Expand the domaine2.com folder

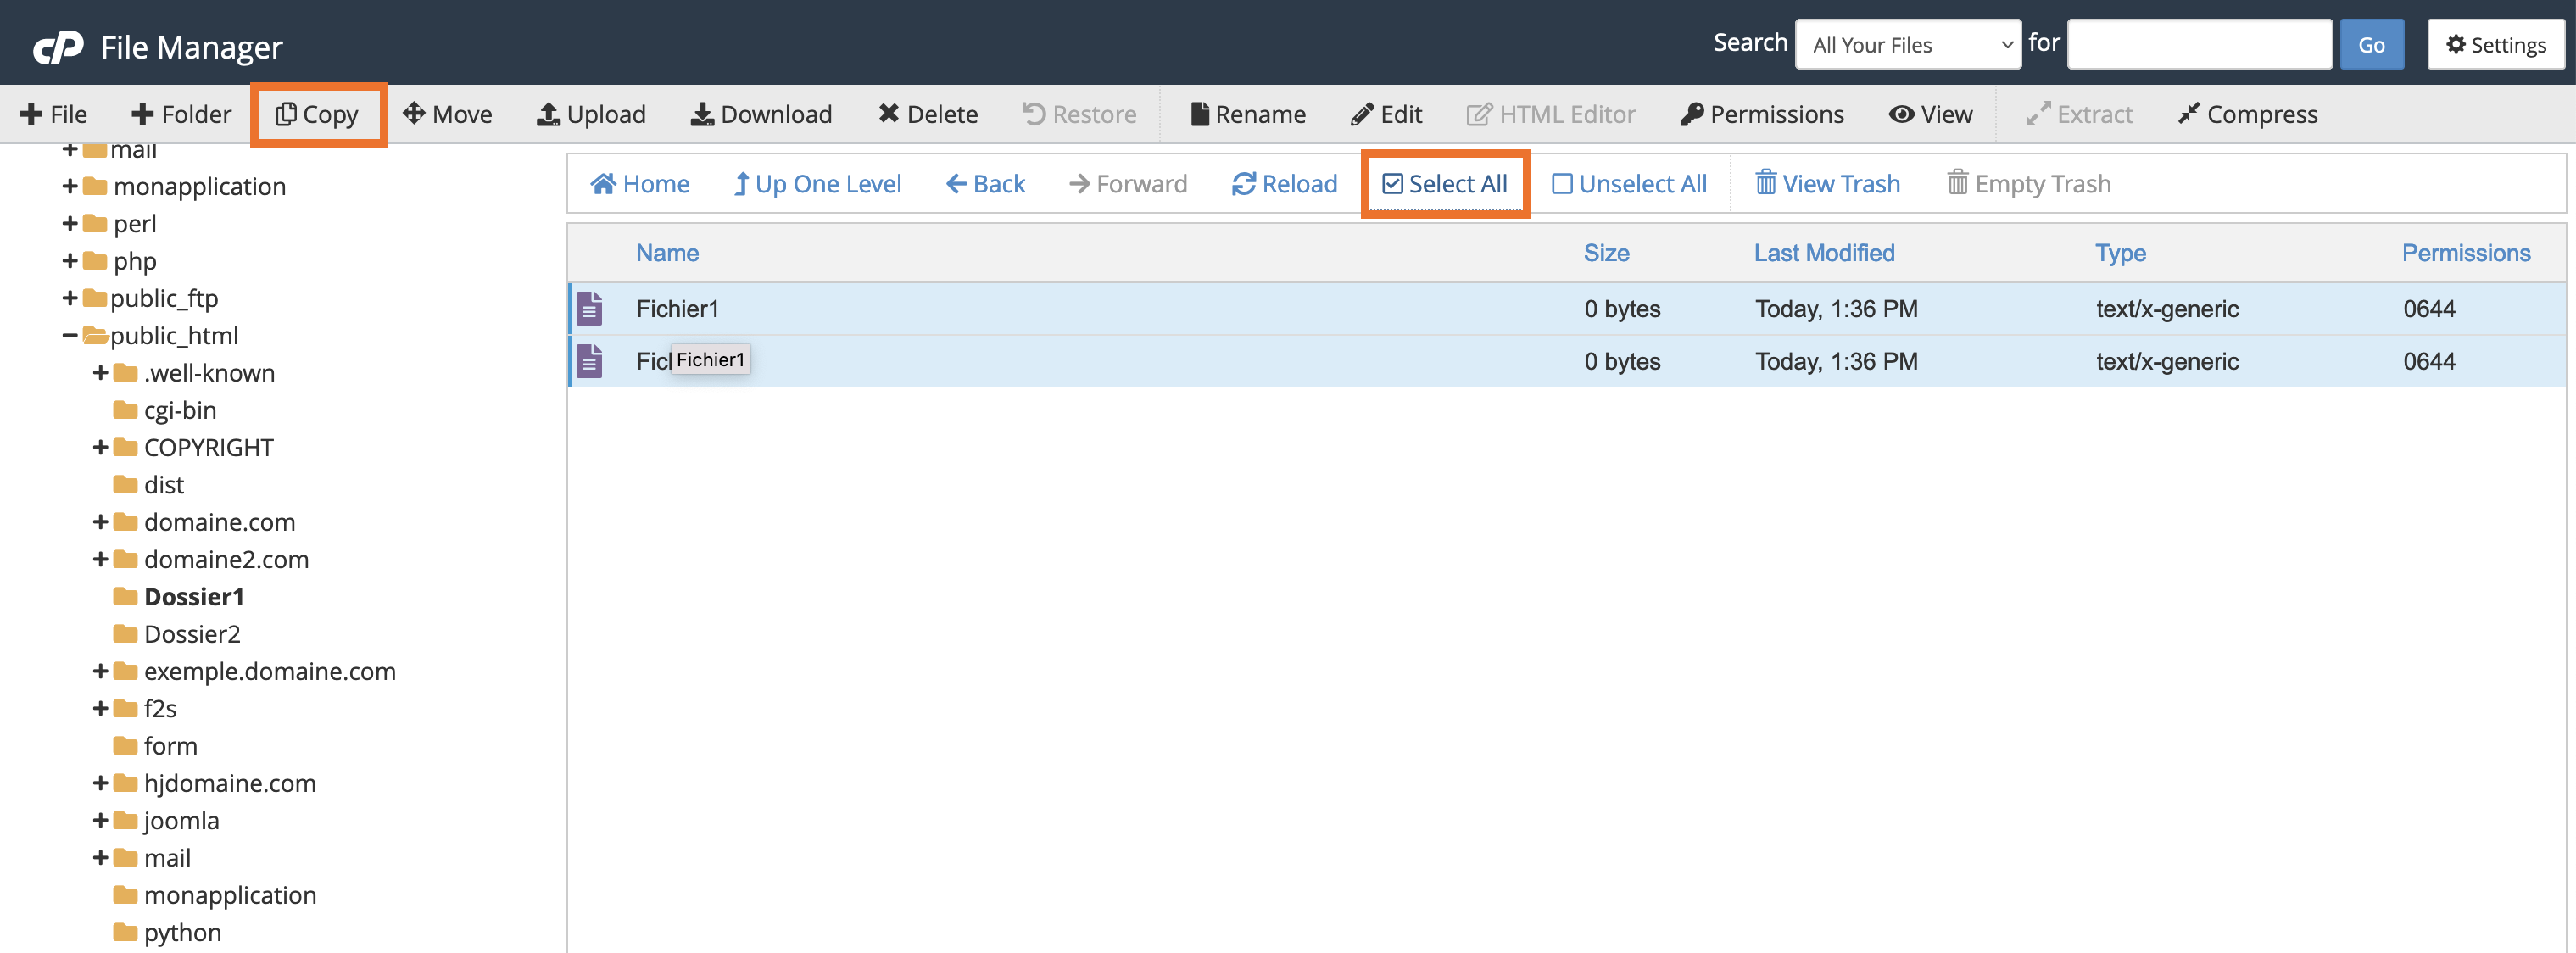(x=100, y=559)
